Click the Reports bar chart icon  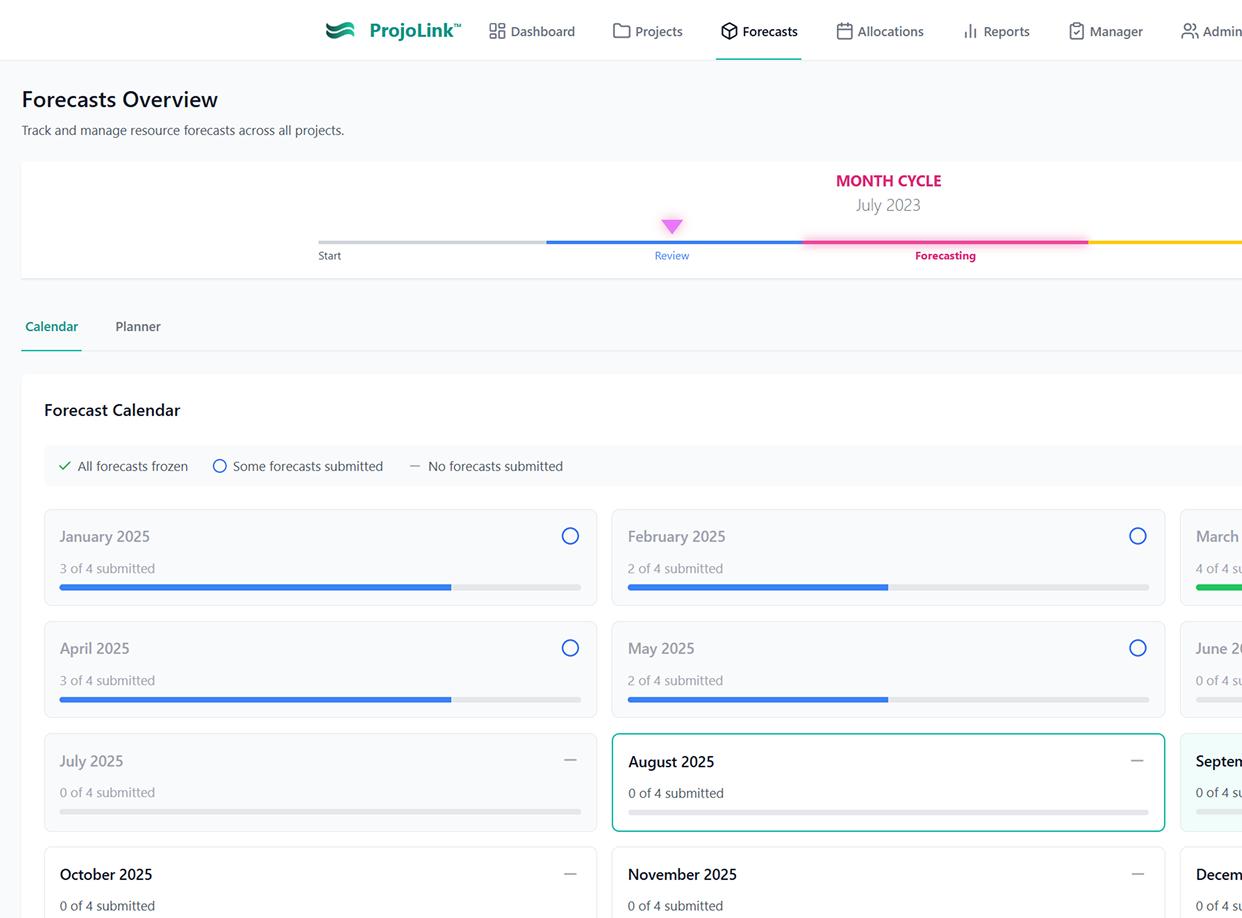tap(970, 31)
